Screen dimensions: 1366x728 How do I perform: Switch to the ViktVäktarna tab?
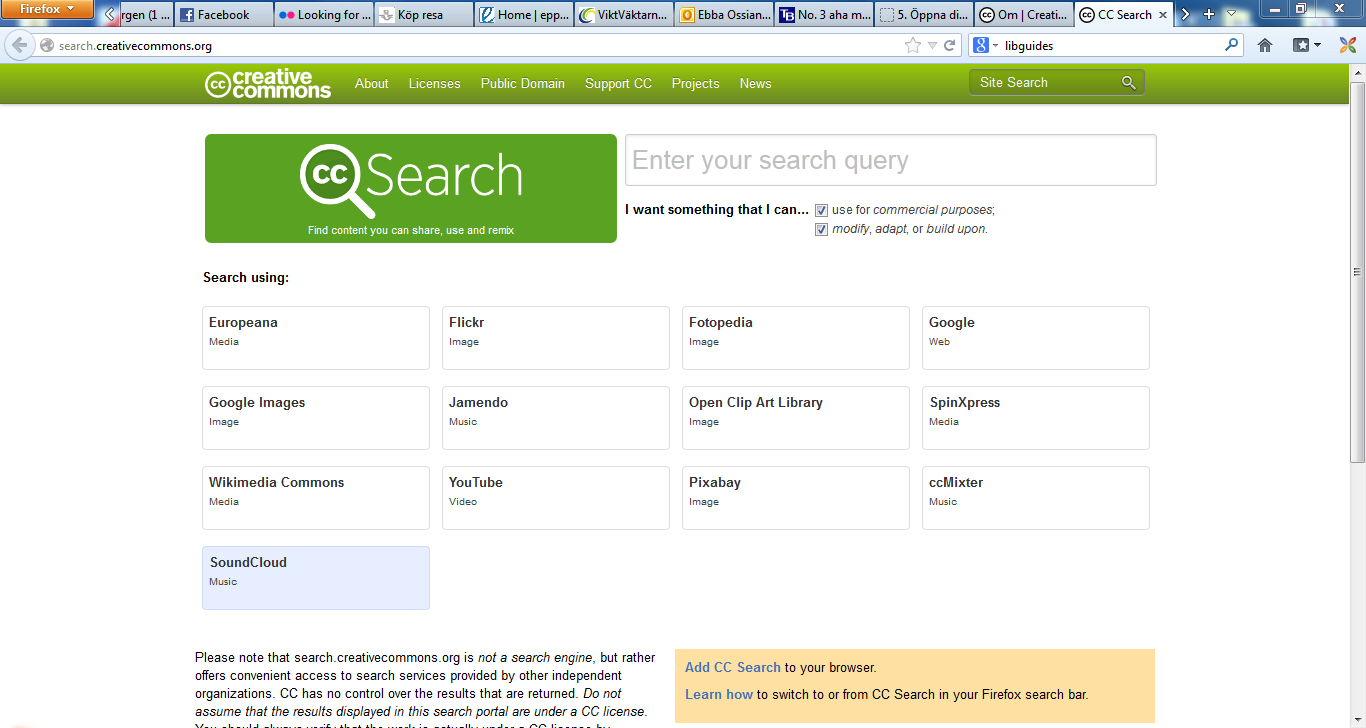coord(624,15)
